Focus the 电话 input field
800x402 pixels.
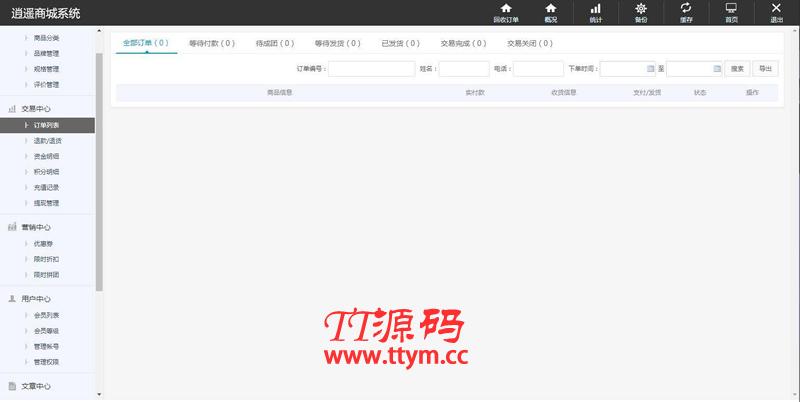tap(538, 69)
